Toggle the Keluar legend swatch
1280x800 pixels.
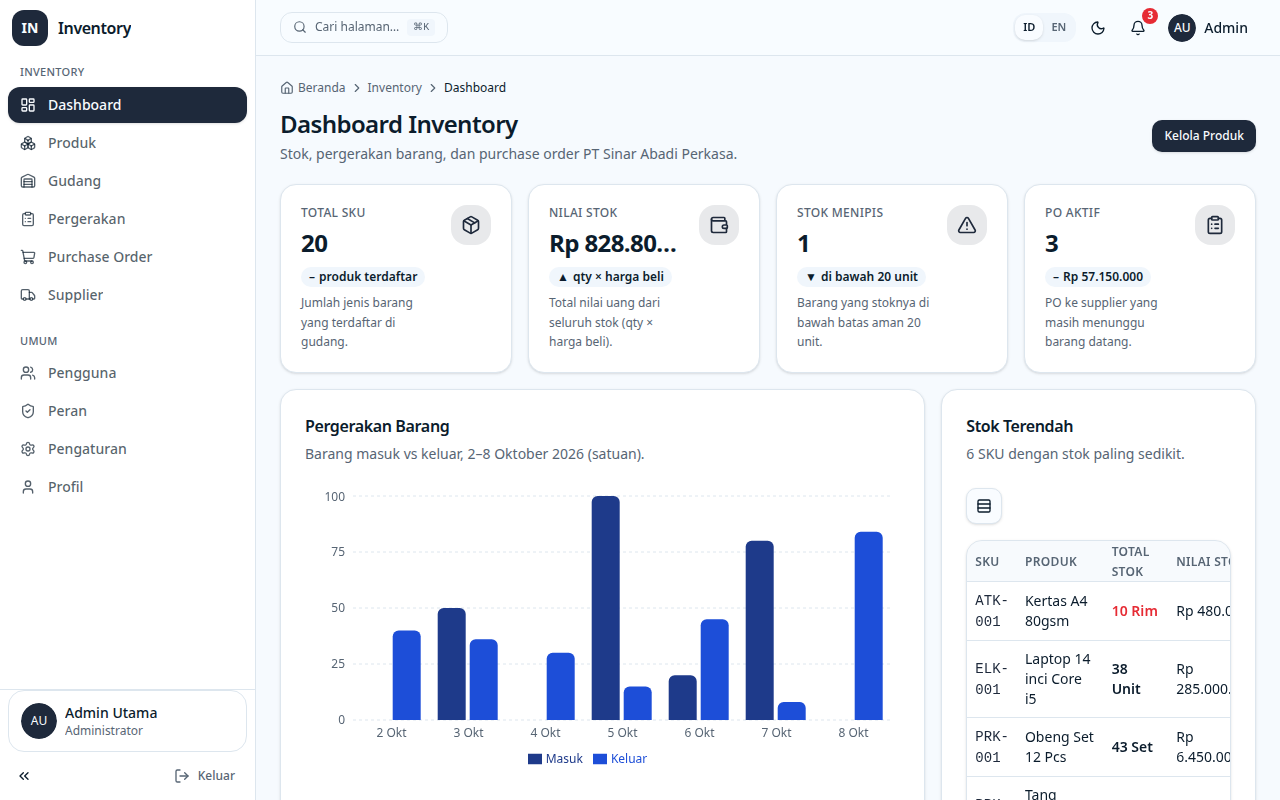click(x=600, y=759)
